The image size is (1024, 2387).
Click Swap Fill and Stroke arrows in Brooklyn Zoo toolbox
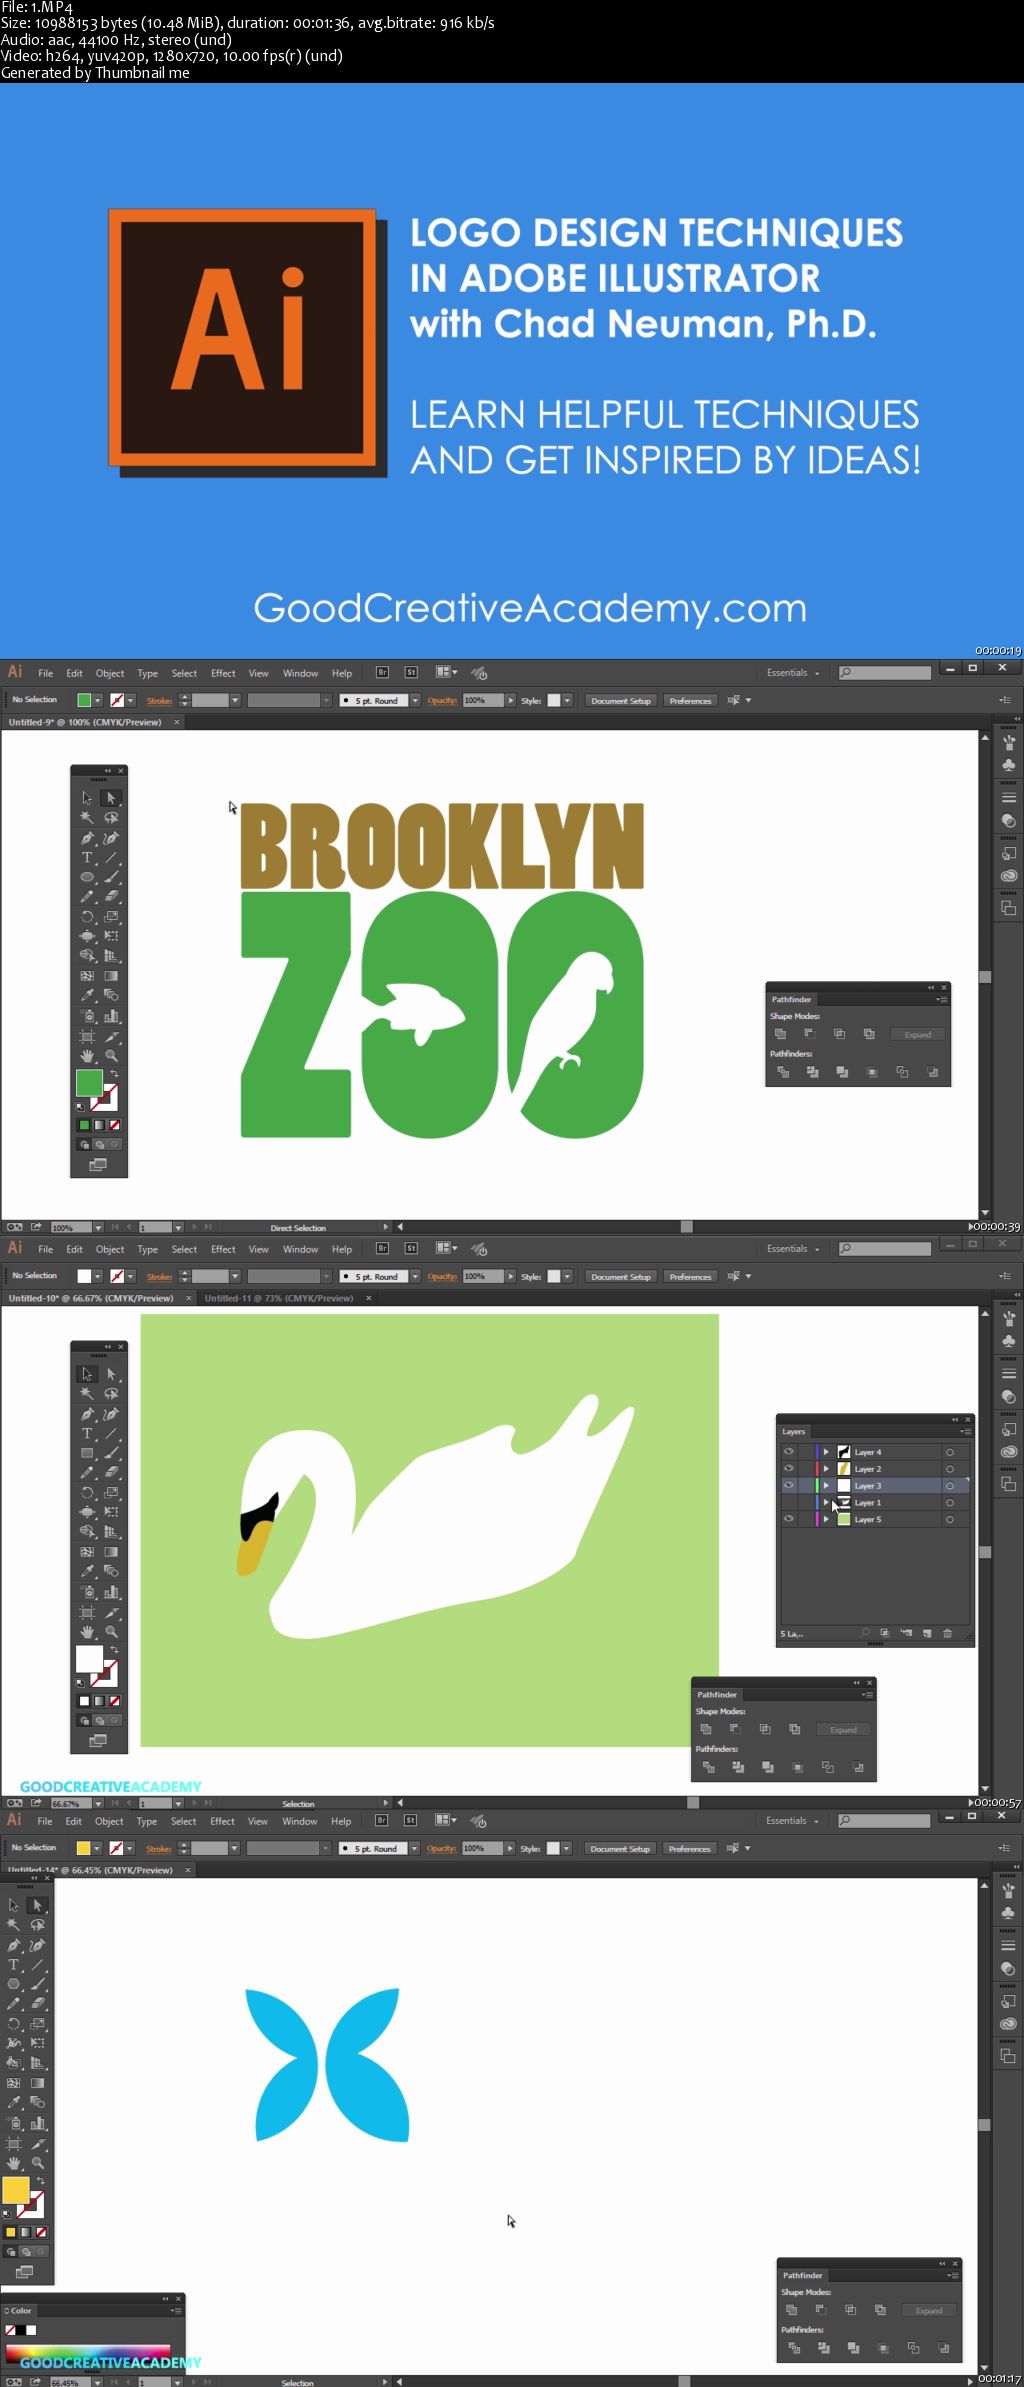click(114, 1074)
